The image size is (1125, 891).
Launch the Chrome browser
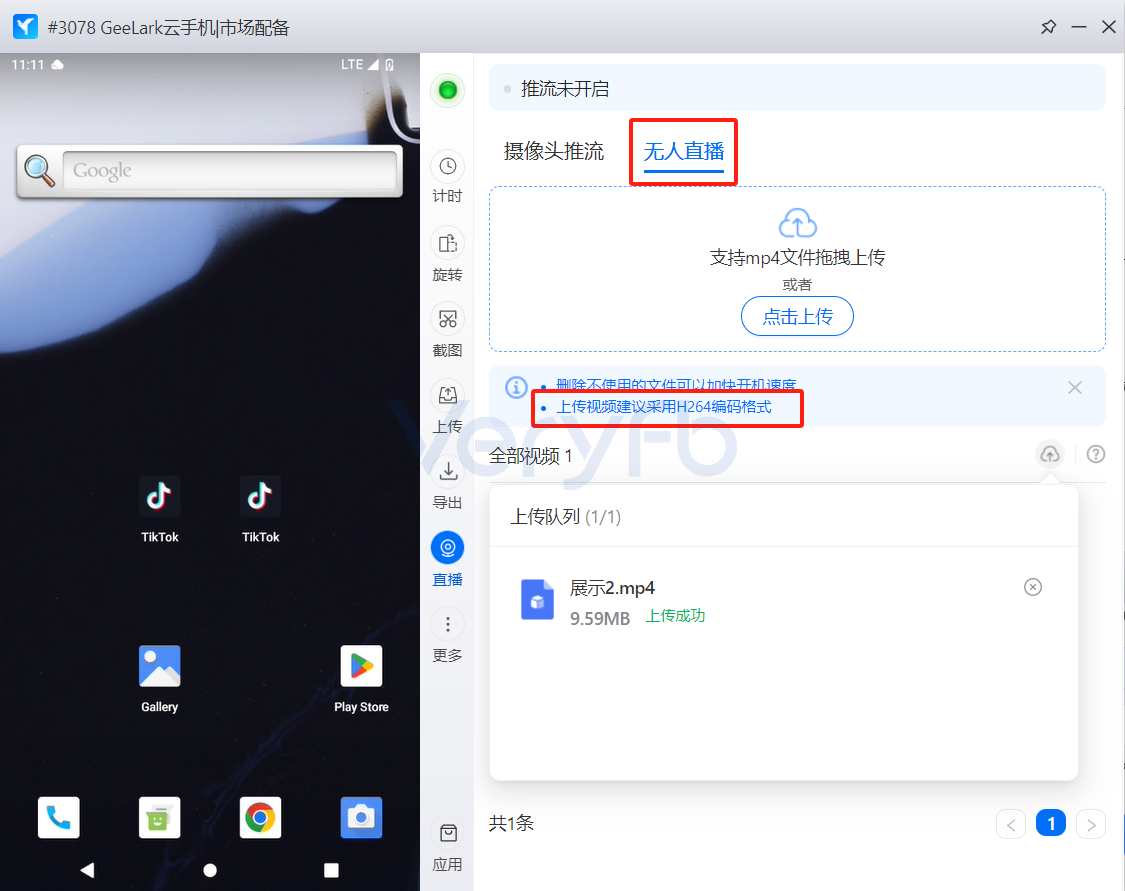point(260,817)
